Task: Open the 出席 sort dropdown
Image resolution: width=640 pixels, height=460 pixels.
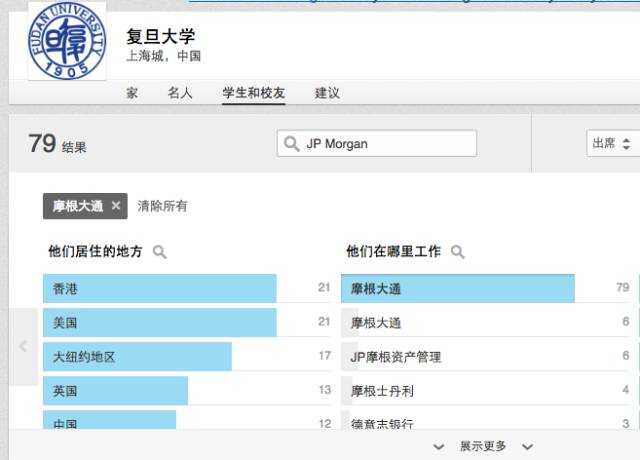Action: tap(612, 143)
